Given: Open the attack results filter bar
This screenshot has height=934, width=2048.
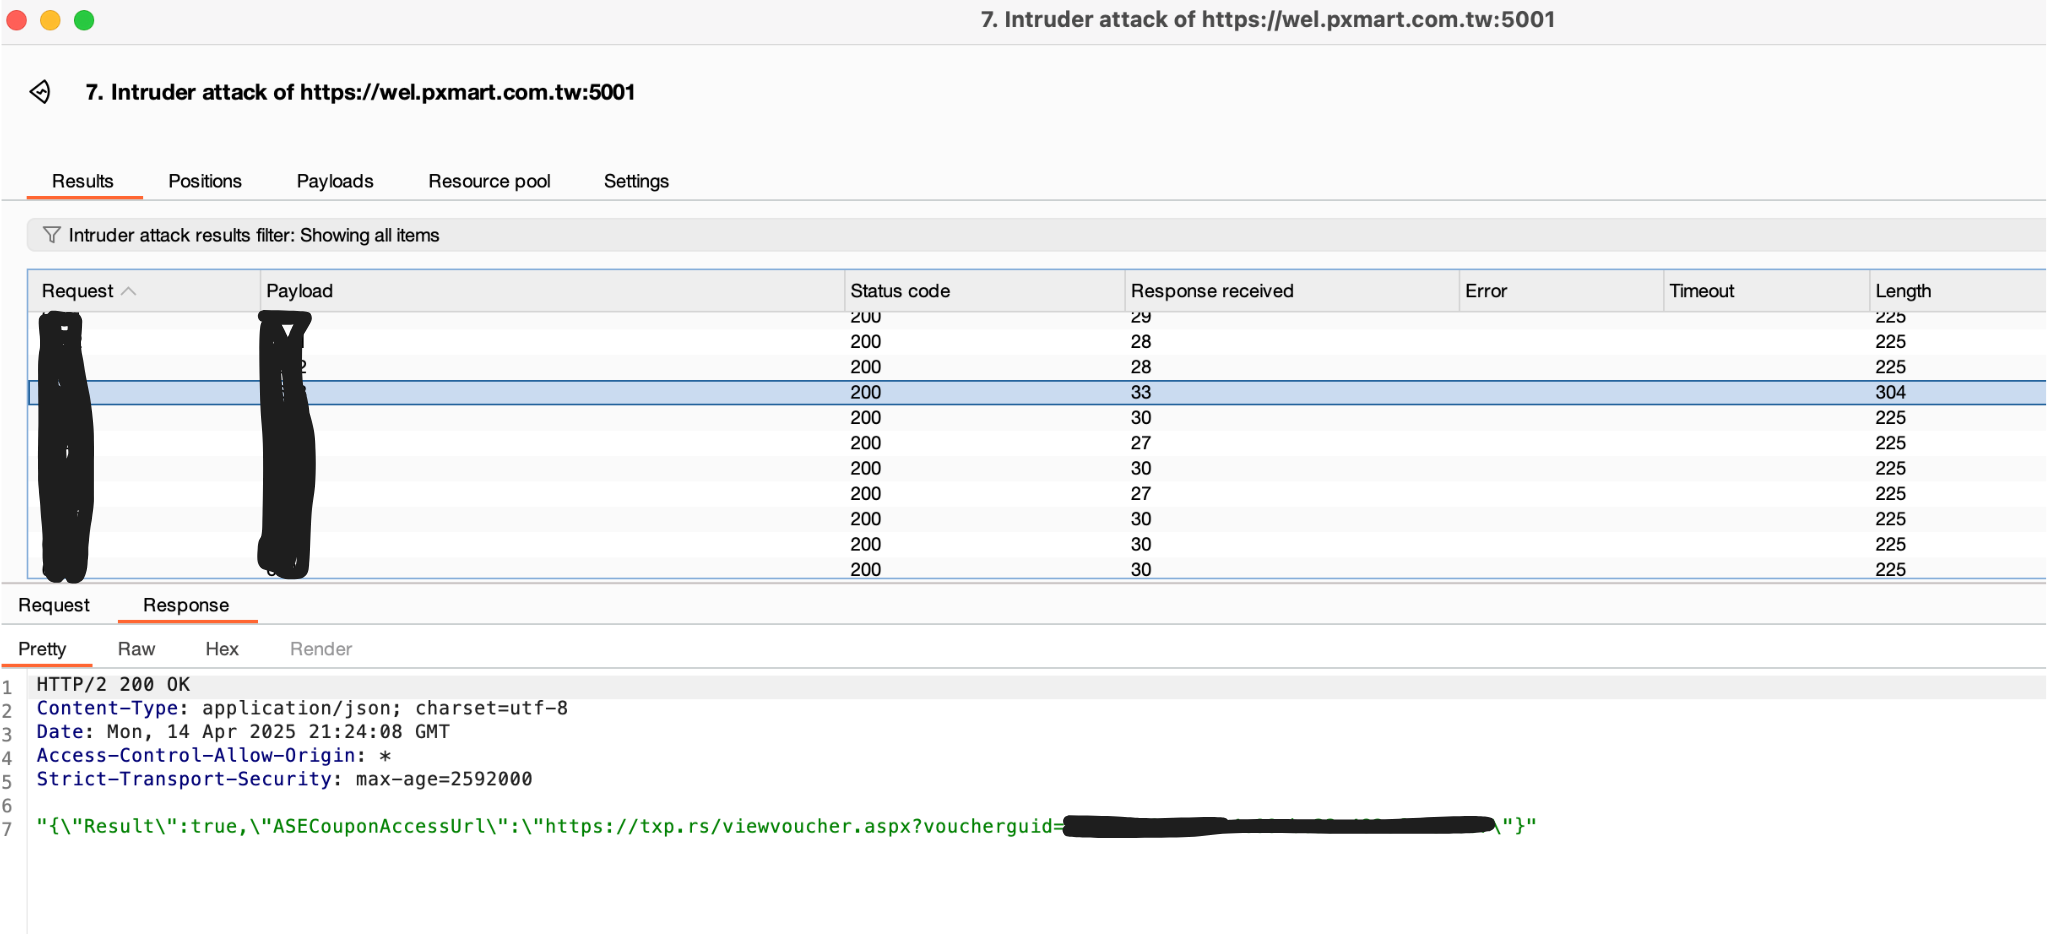Looking at the screenshot, I should point(1036,235).
